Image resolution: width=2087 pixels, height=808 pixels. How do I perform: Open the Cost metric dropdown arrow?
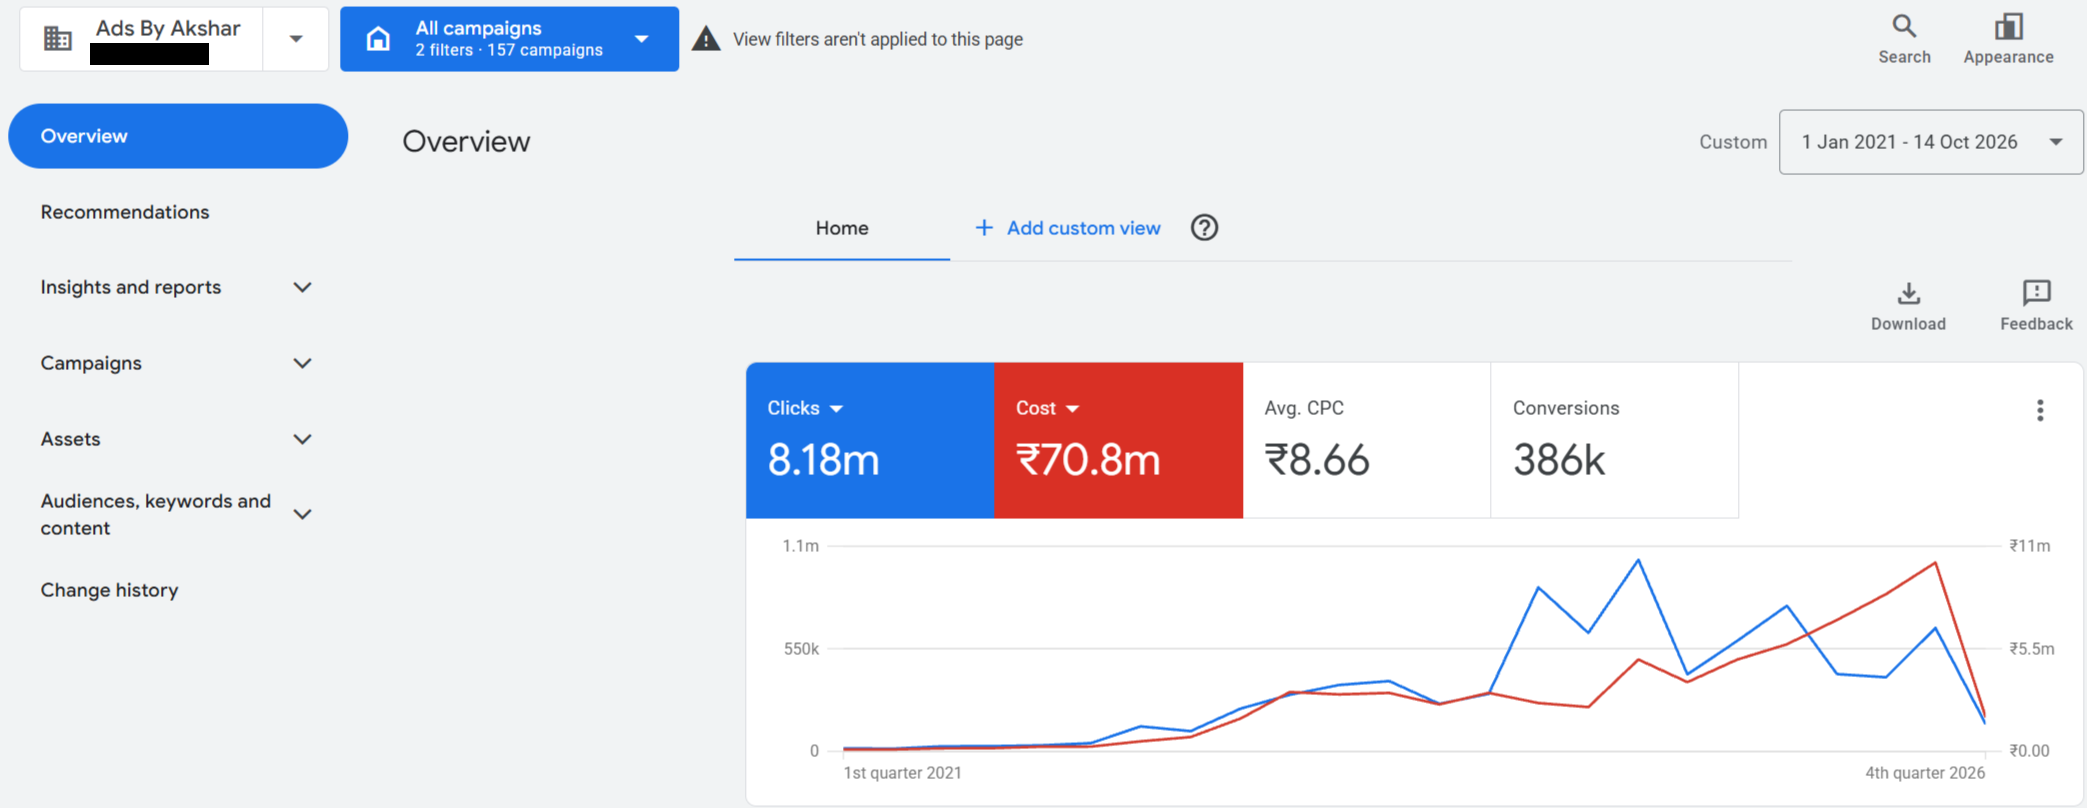click(x=1072, y=409)
